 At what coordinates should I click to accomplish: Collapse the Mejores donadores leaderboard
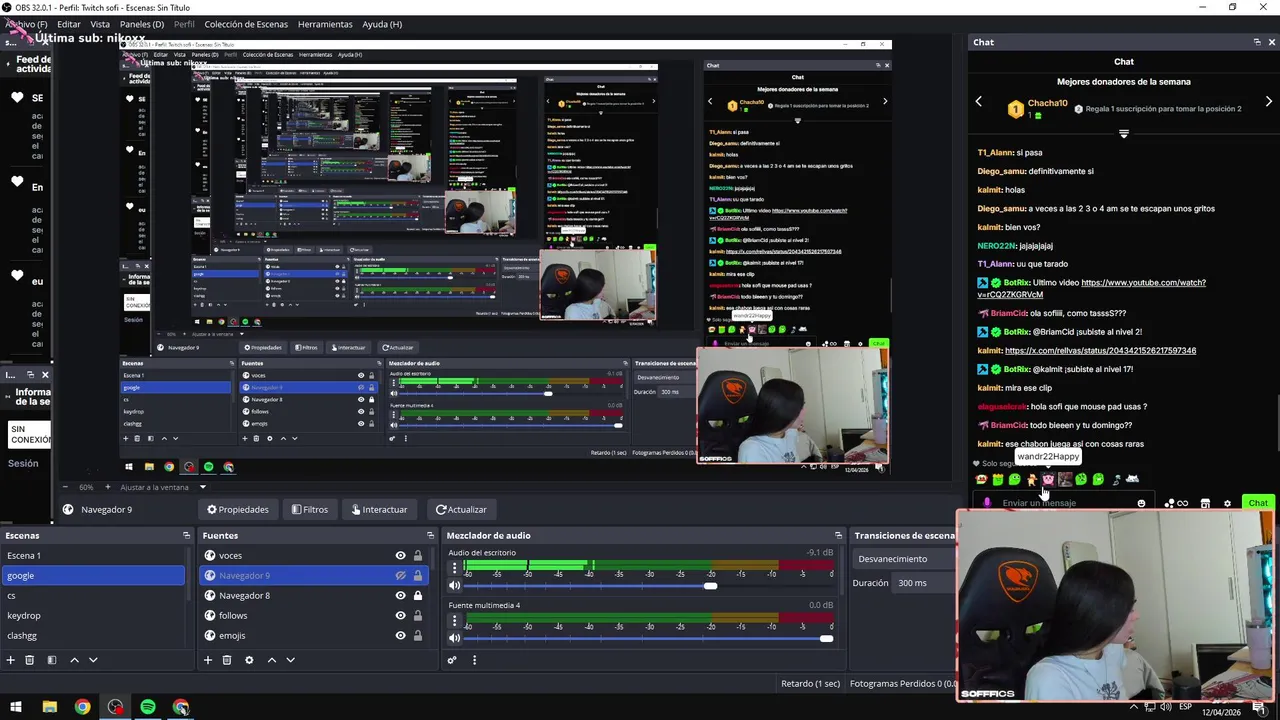(x=1124, y=133)
